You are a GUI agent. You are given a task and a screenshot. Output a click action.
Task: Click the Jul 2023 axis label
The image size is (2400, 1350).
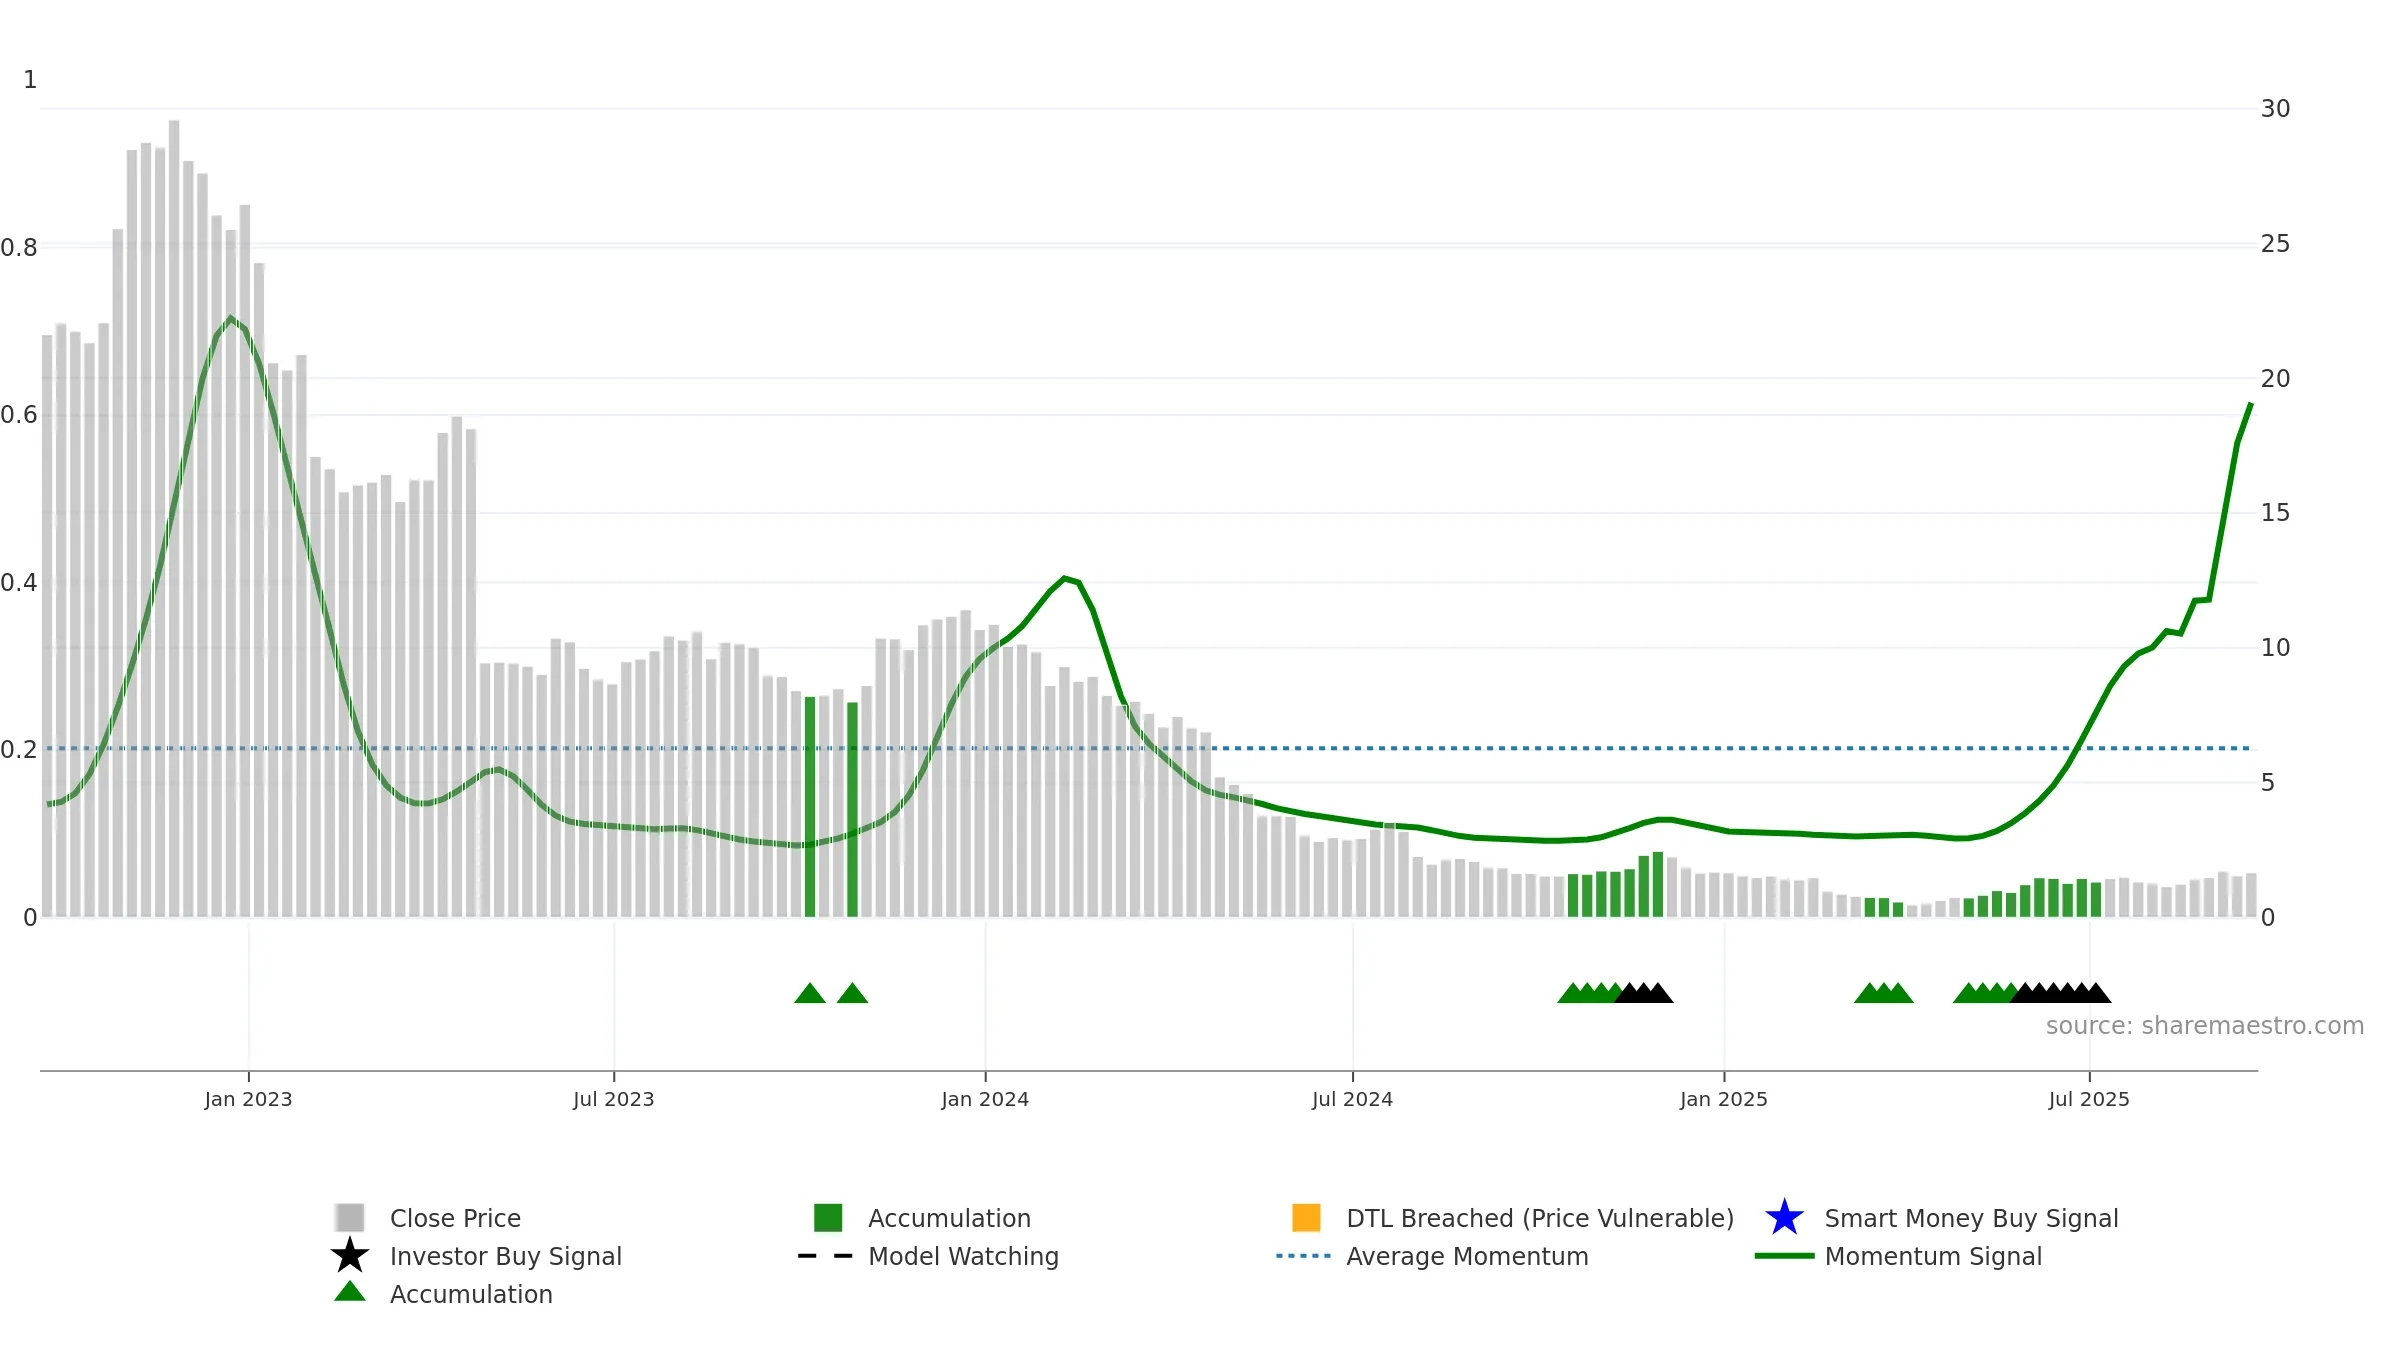coord(613,1099)
